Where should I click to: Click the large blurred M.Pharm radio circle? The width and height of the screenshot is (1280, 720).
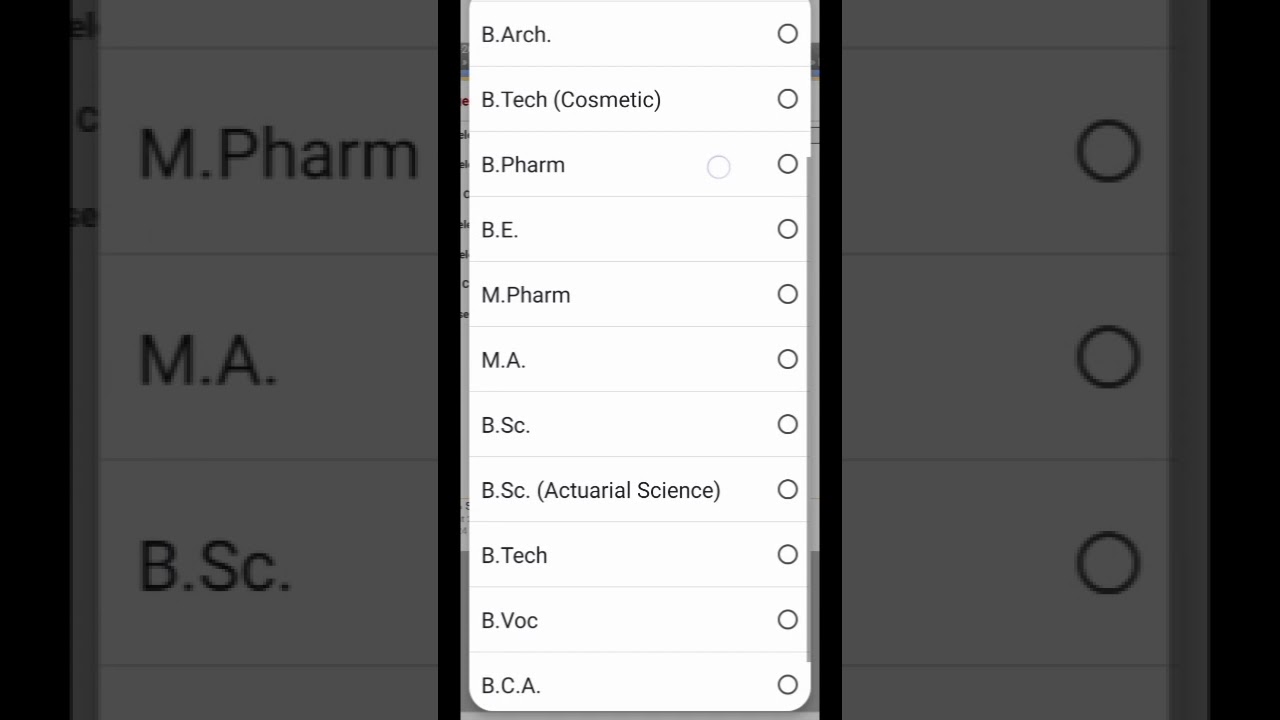pyautogui.click(x=1108, y=151)
